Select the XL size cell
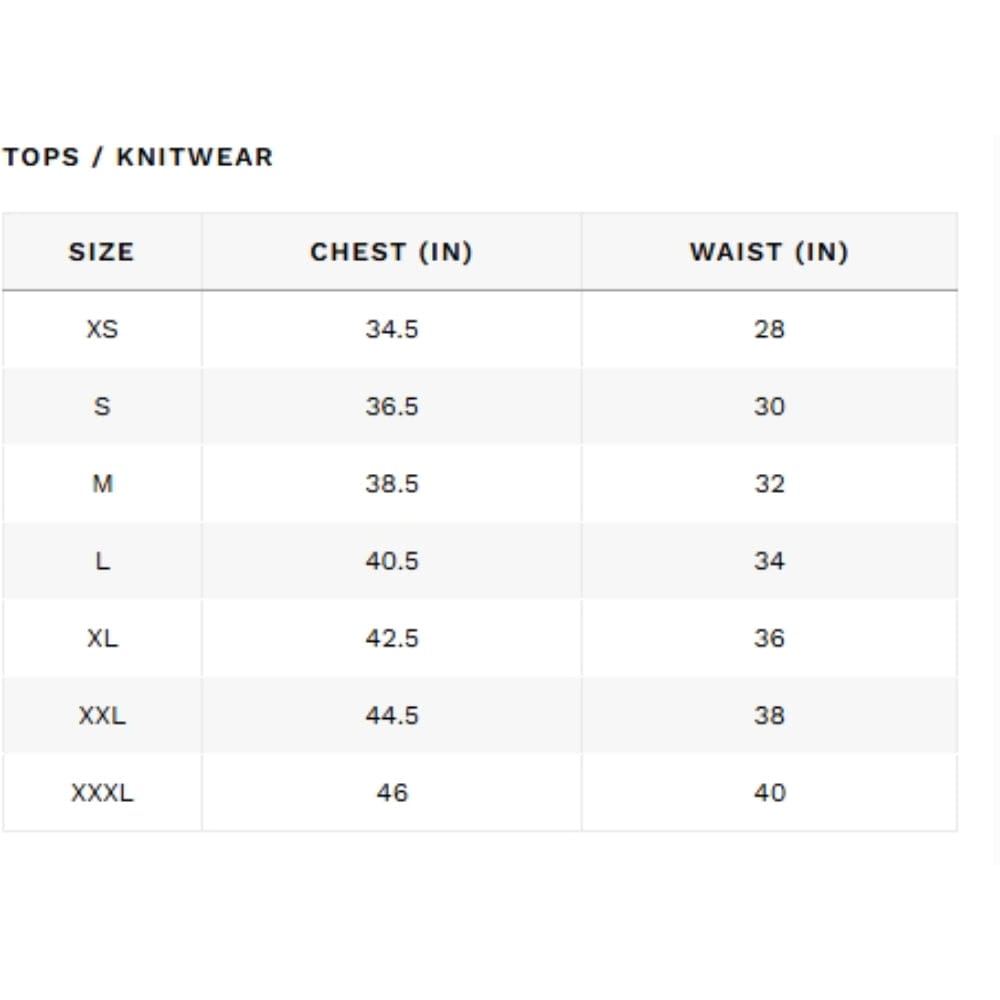Image resolution: width=1000 pixels, height=1000 pixels. [102, 638]
